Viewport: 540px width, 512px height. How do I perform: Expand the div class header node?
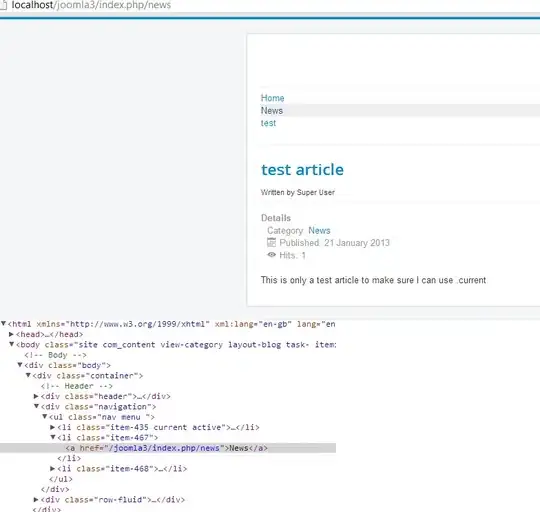(36, 396)
